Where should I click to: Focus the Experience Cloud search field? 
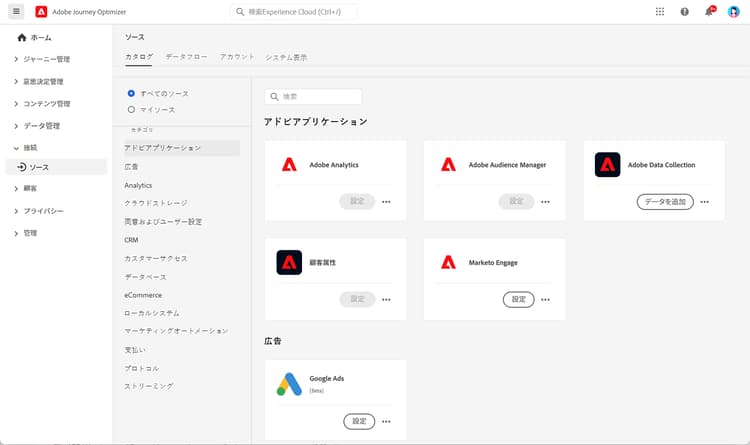click(x=294, y=11)
